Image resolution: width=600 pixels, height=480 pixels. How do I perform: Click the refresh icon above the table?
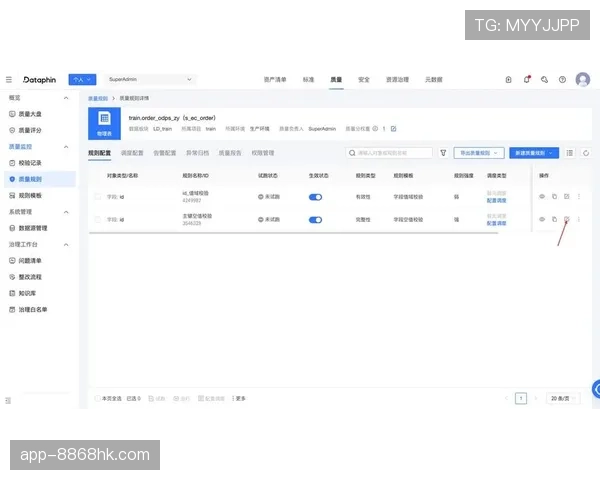pyautogui.click(x=586, y=153)
